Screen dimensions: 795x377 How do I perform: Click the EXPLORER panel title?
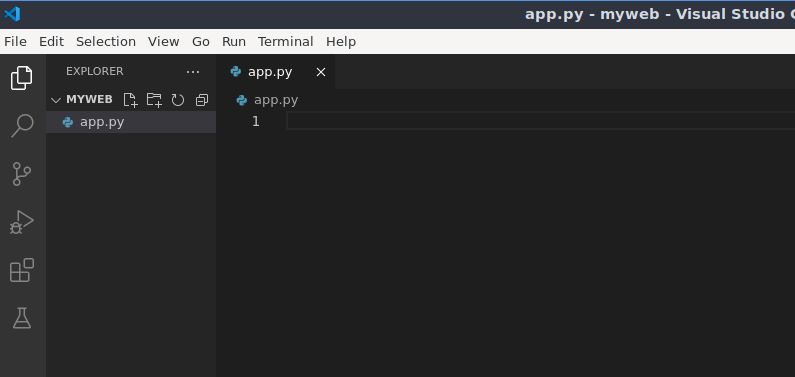click(94, 71)
